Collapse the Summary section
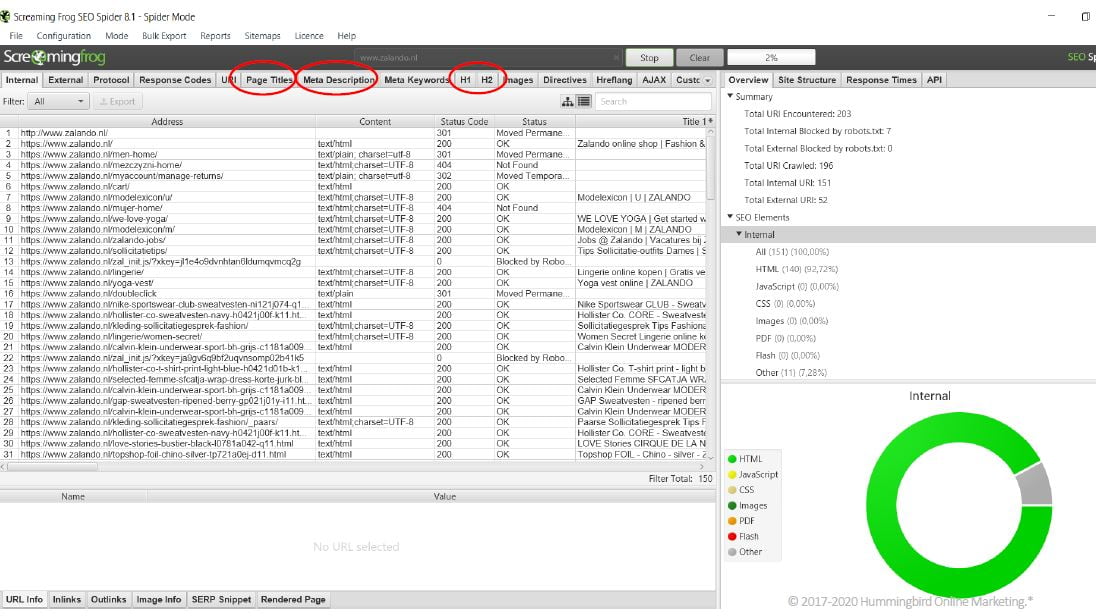 click(x=730, y=96)
